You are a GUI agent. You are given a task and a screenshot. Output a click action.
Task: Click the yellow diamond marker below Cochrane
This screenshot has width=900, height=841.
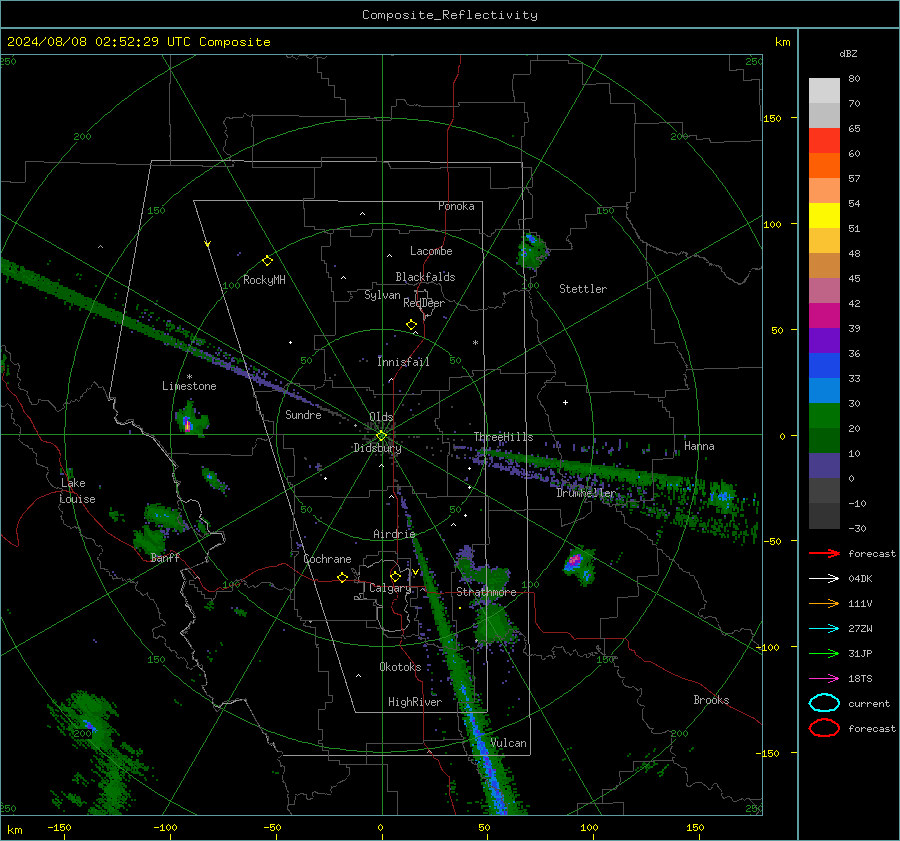[342, 578]
